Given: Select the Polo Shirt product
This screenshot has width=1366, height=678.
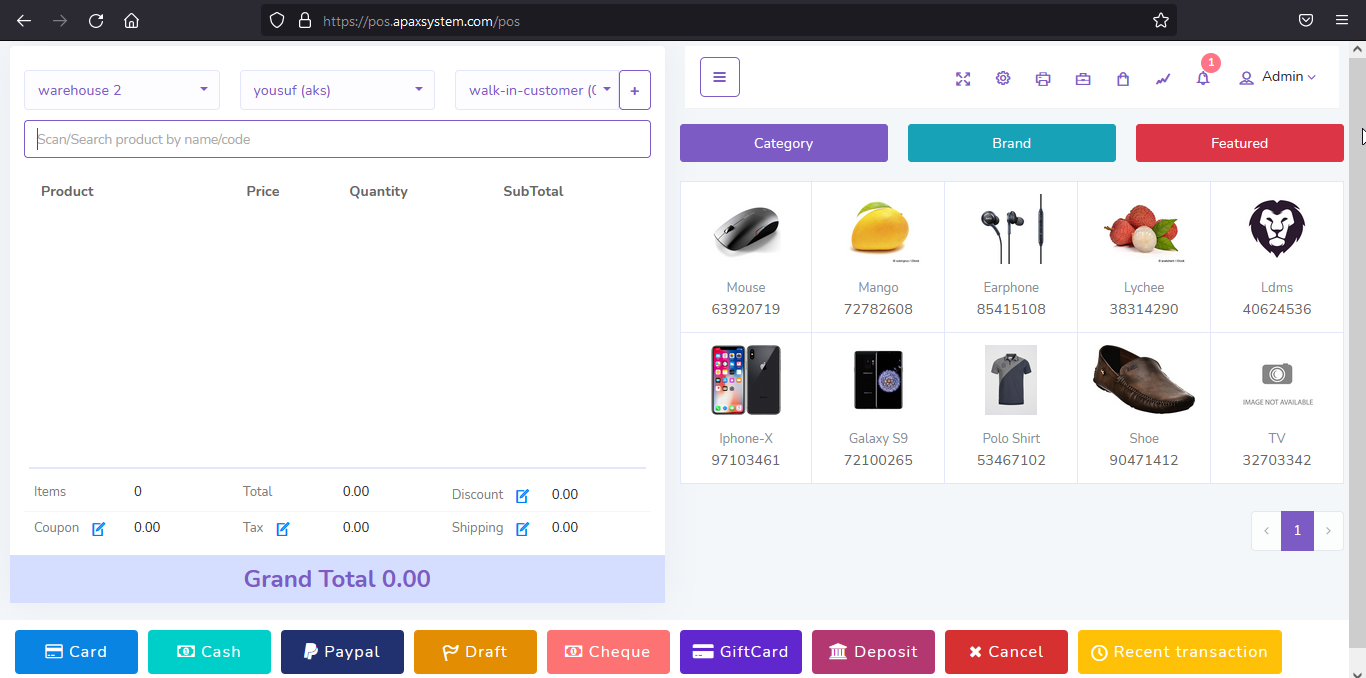Looking at the screenshot, I should click(x=1011, y=408).
